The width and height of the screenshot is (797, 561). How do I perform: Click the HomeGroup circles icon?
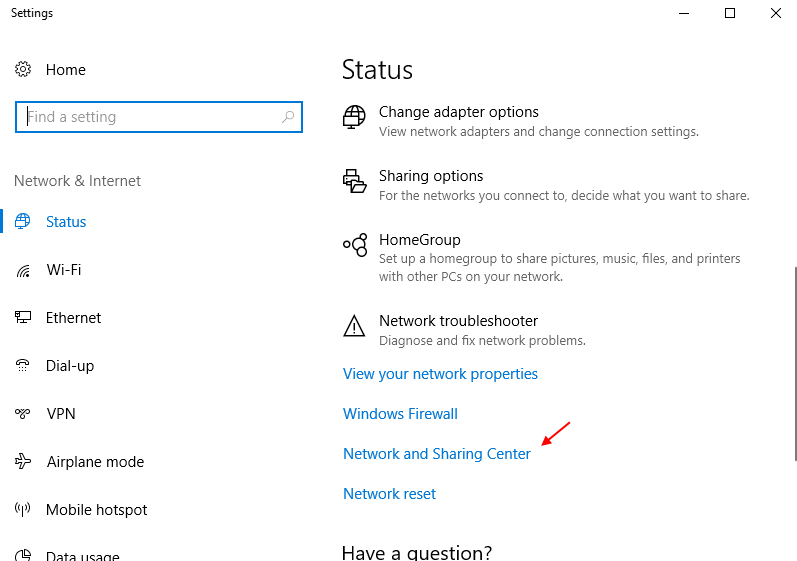(355, 245)
